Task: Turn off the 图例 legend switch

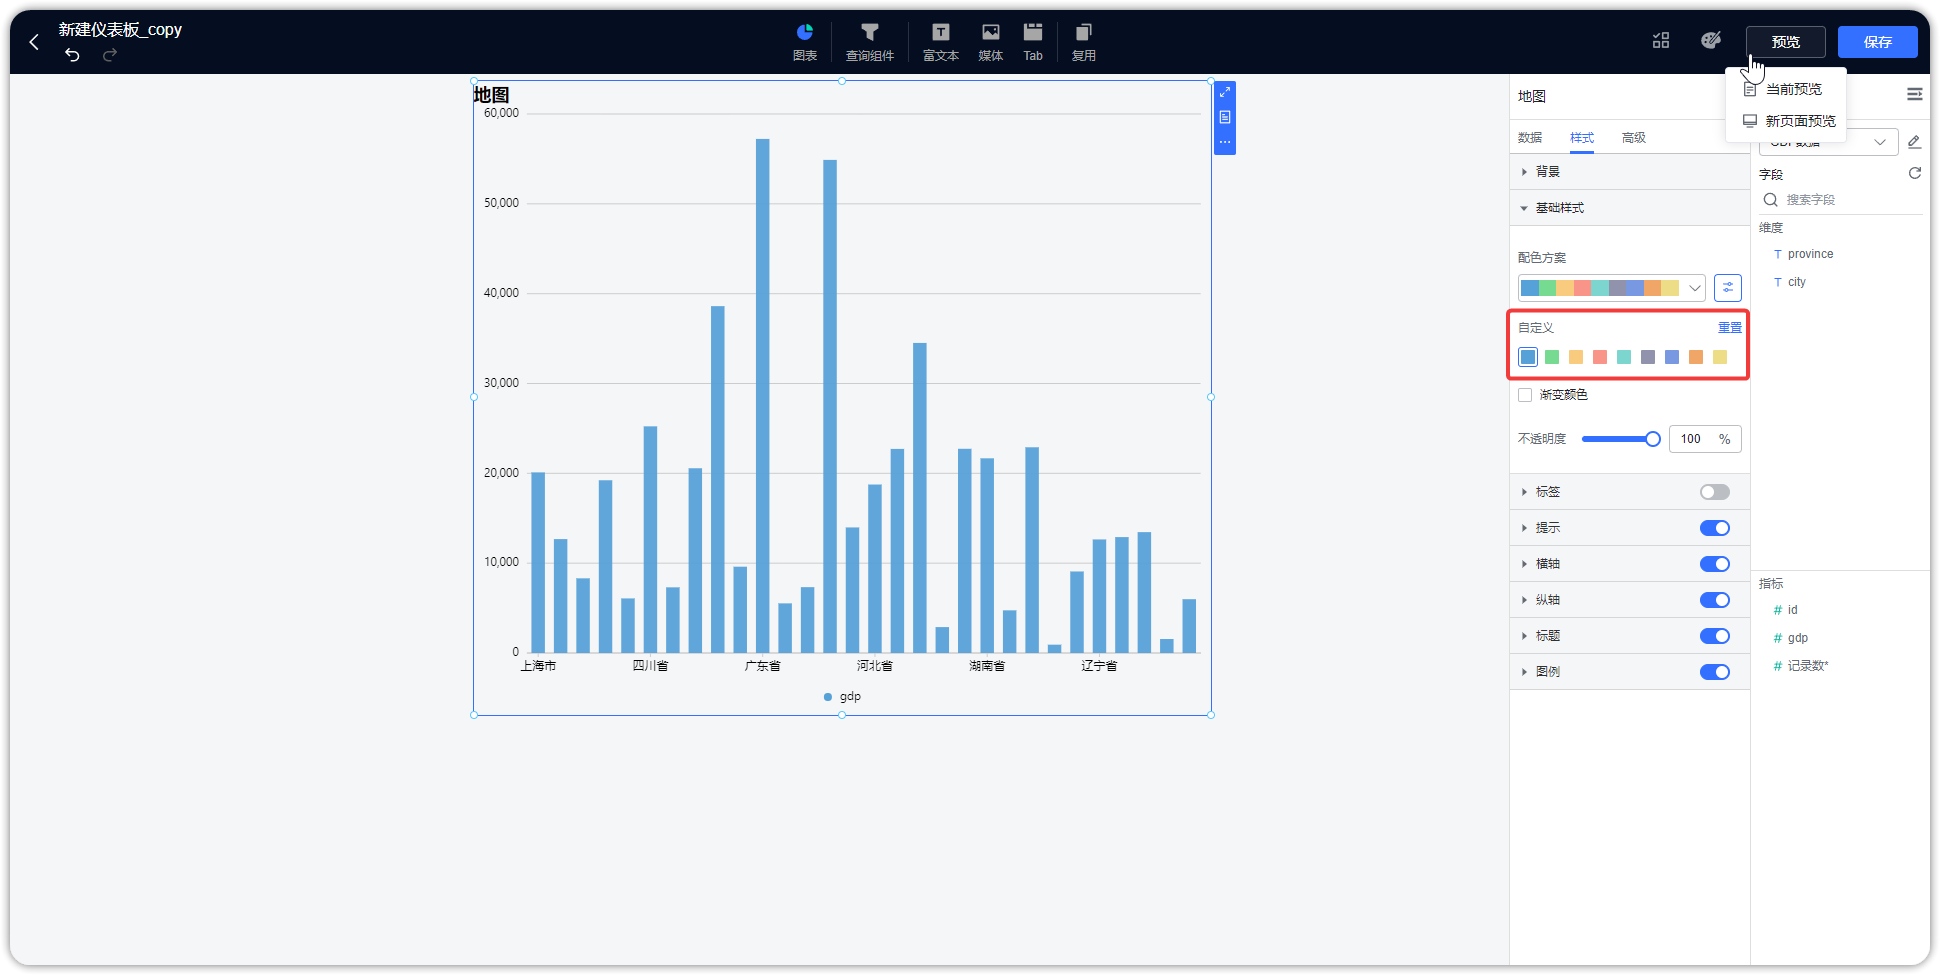Action: click(1715, 672)
